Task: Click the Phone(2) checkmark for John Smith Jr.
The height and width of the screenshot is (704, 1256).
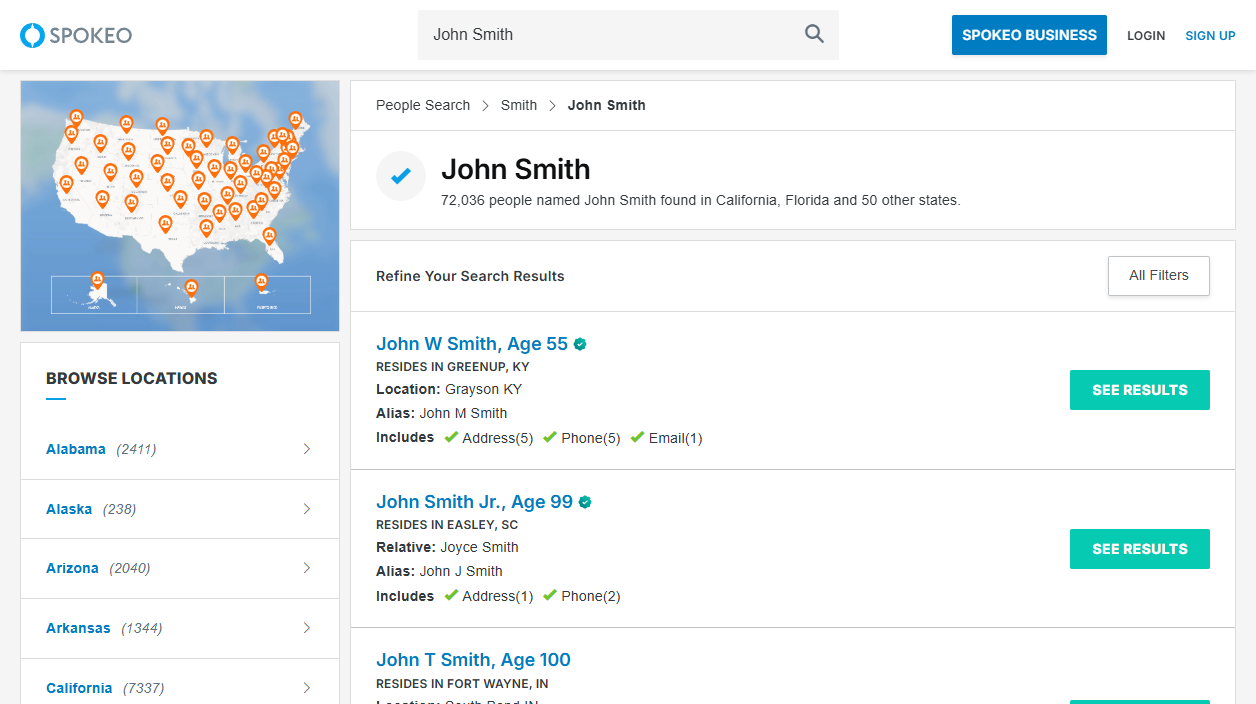Action: coord(550,595)
